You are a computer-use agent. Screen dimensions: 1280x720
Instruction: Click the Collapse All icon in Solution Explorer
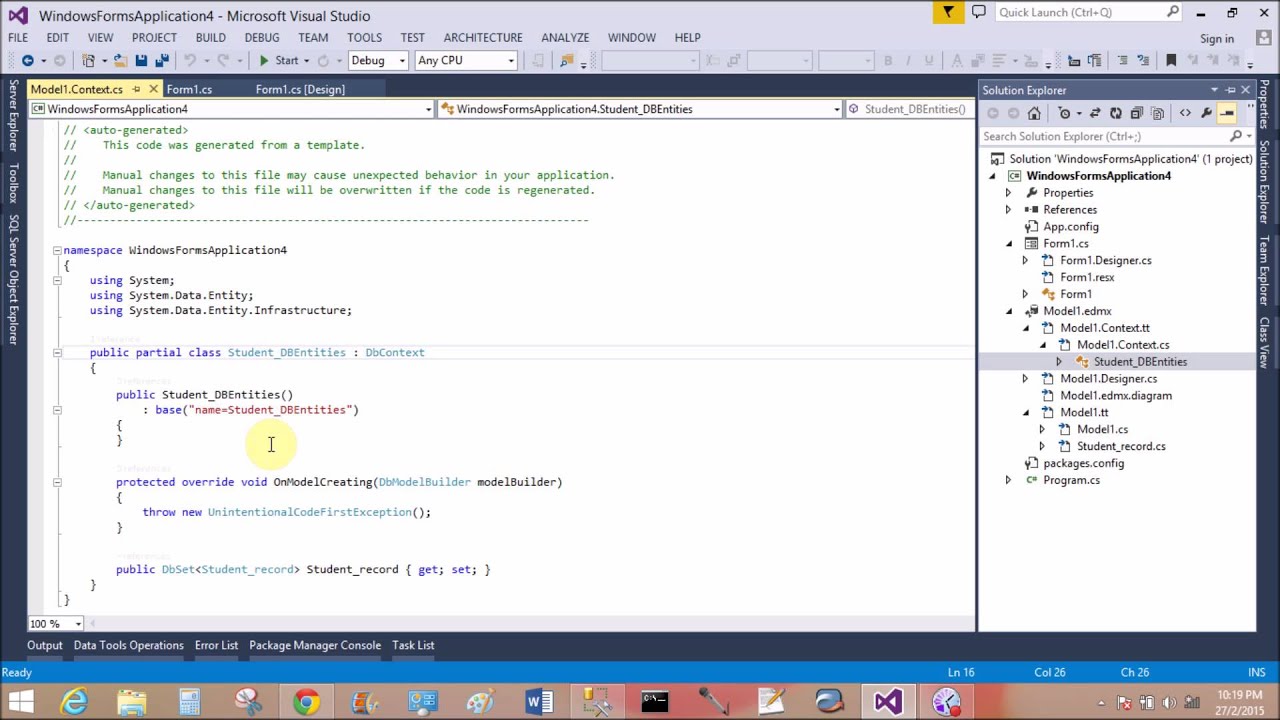coord(1137,113)
